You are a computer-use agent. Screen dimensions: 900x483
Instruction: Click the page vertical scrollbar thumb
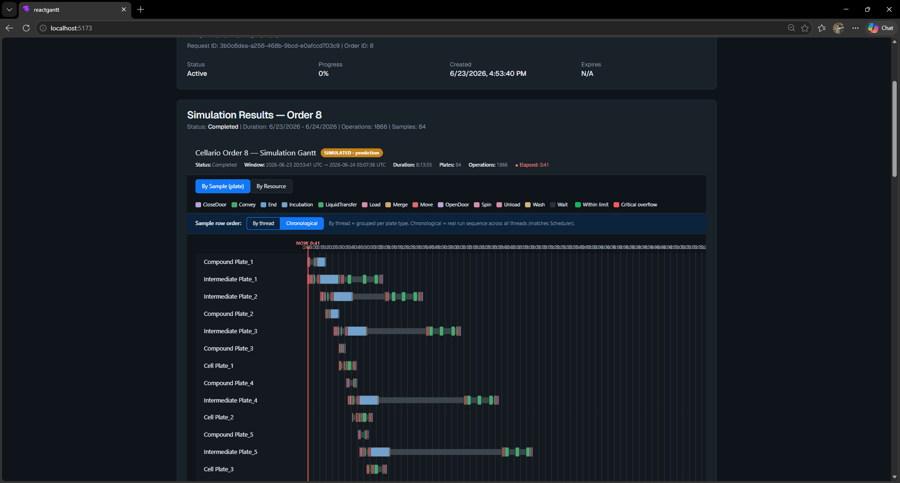894,129
